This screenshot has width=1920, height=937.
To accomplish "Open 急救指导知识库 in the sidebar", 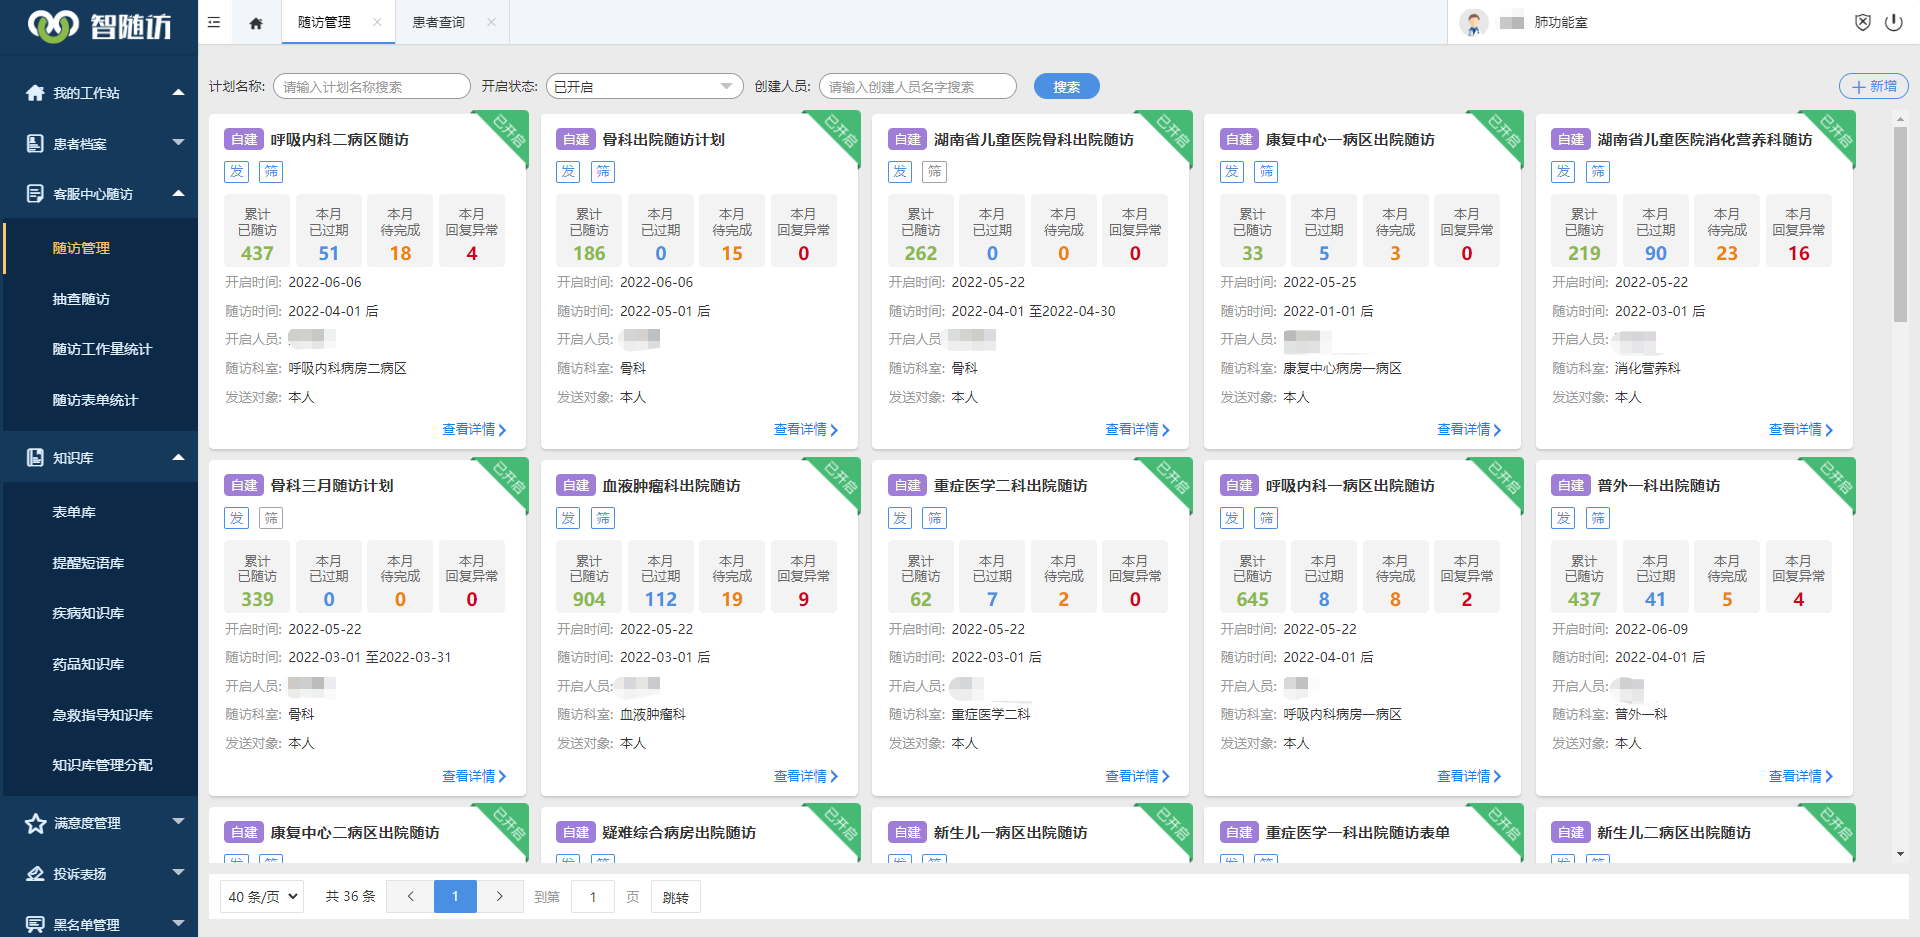I will [x=100, y=715].
